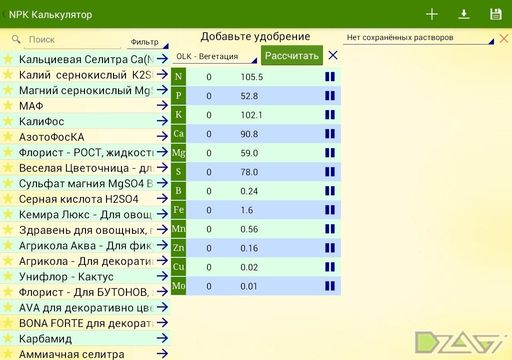Image resolution: width=512 pixels, height=360 pixels.
Task: Click arrow next to Веселая Цветочница
Action: point(162,167)
